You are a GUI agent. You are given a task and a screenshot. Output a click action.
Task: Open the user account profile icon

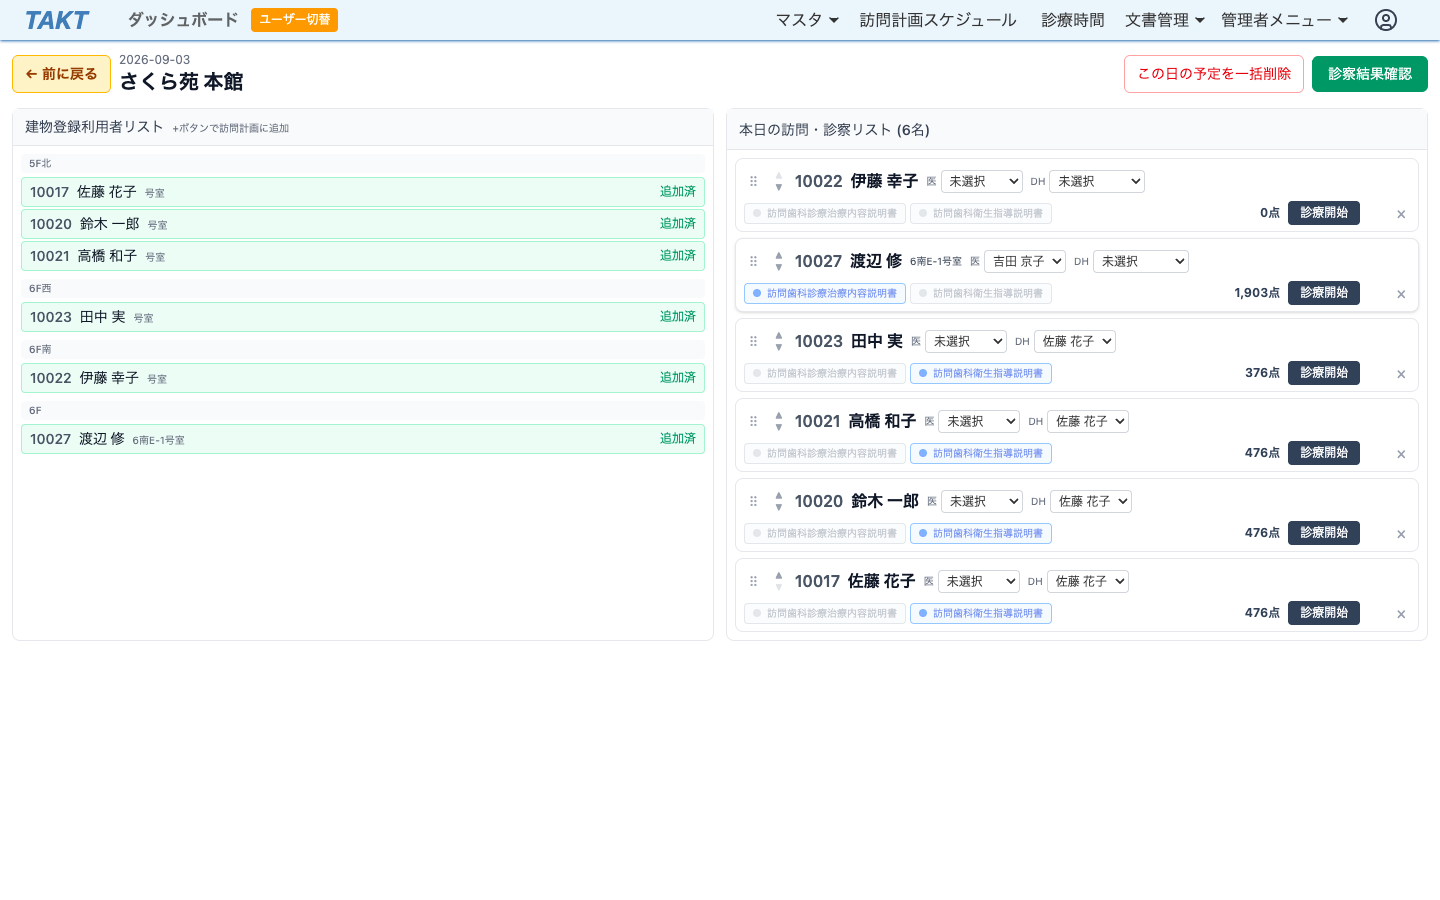pyautogui.click(x=1385, y=20)
